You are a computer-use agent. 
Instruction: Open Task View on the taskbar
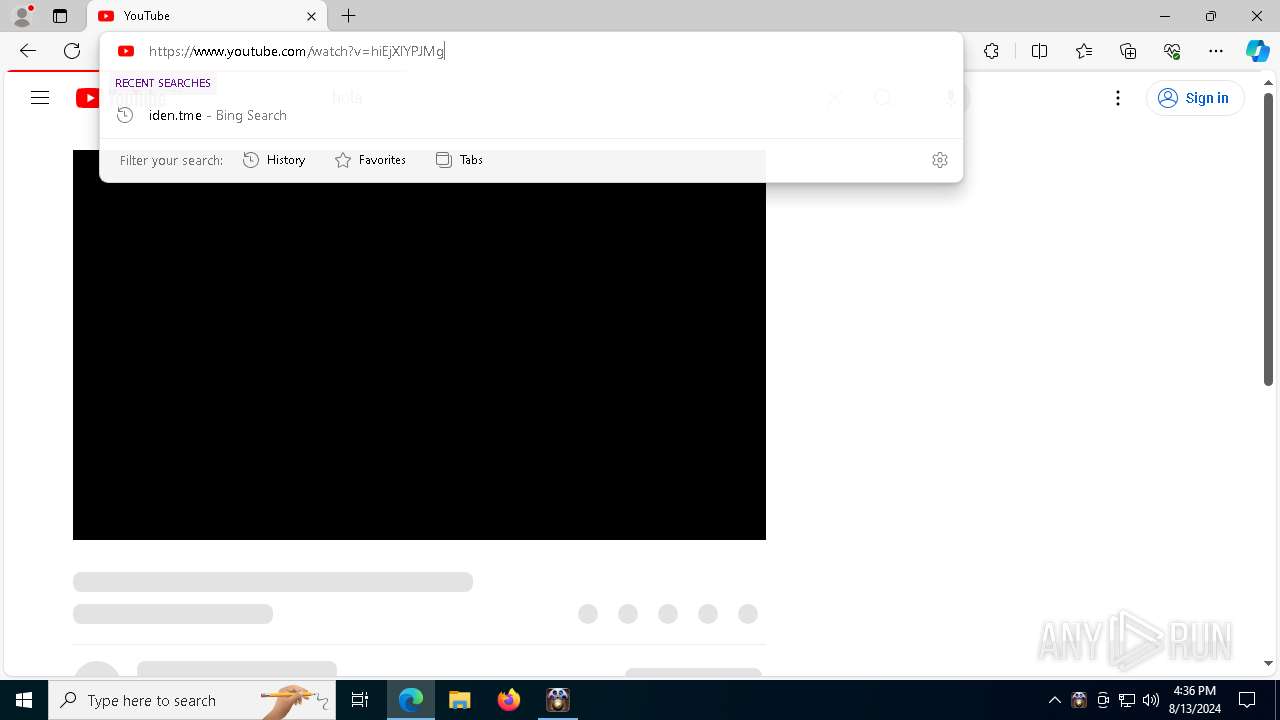(360, 700)
